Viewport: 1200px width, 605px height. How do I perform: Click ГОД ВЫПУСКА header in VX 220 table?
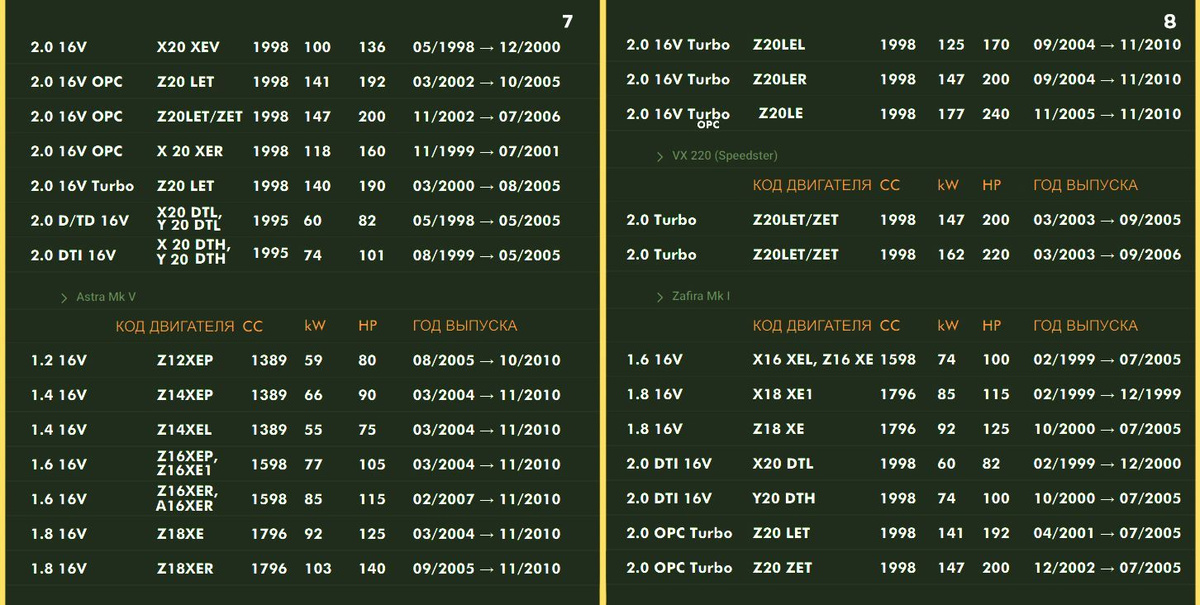(x=1085, y=186)
